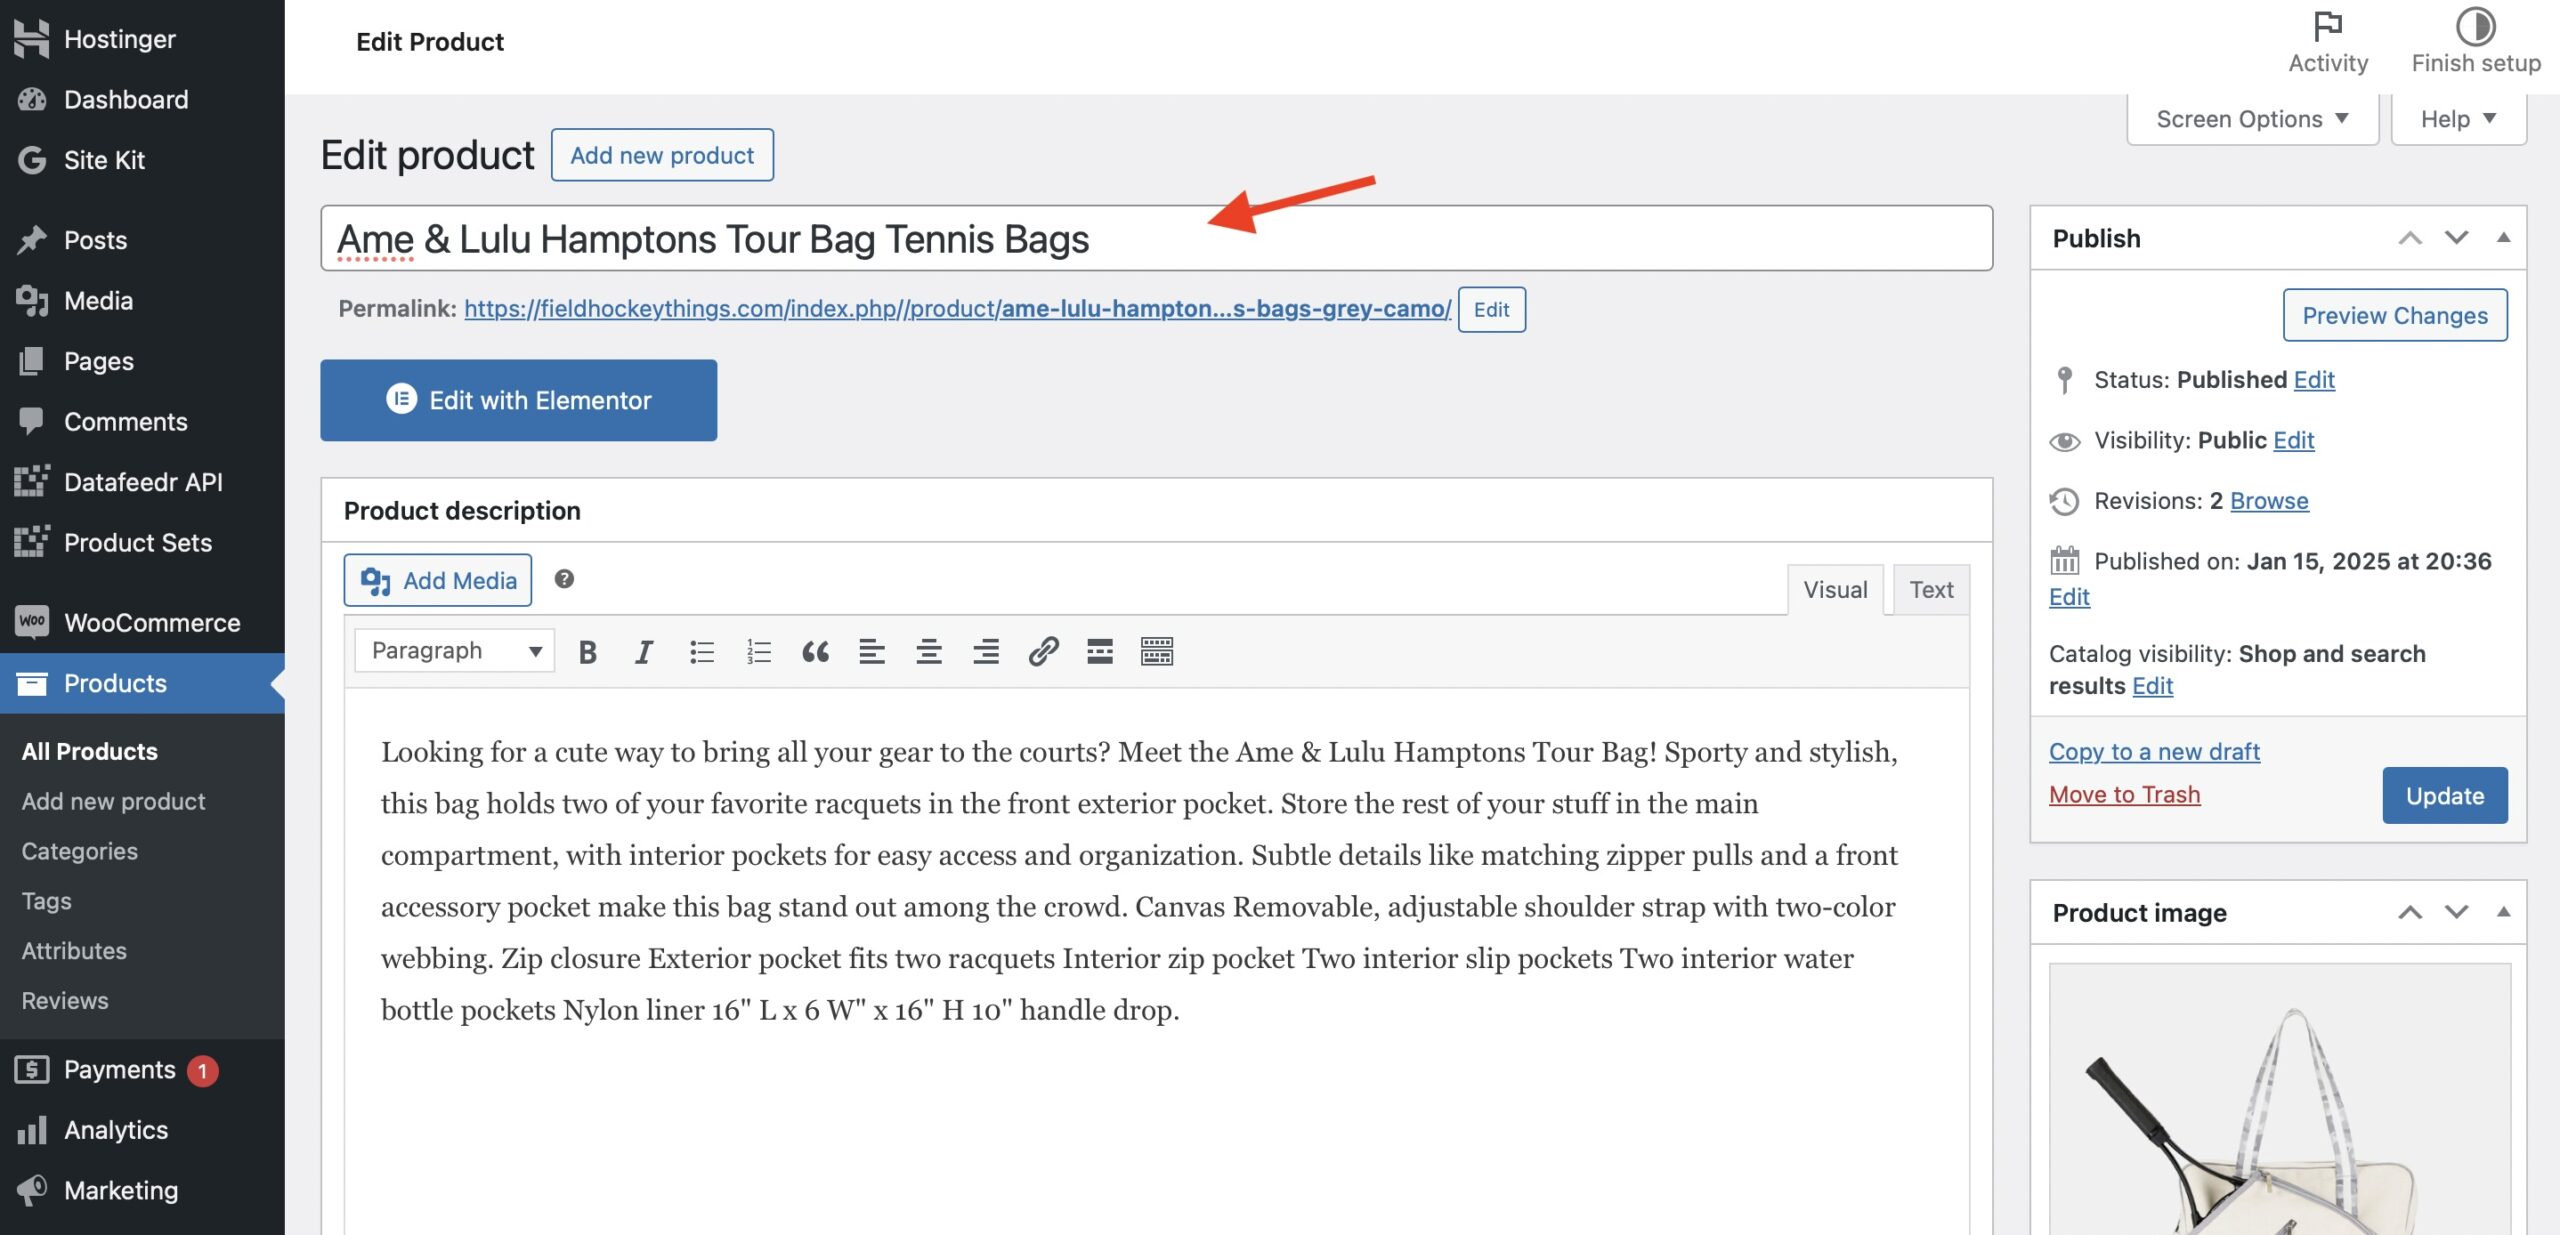Viewport: 2560px width, 1235px height.
Task: Move Product image box up
Action: pyautogui.click(x=2410, y=912)
